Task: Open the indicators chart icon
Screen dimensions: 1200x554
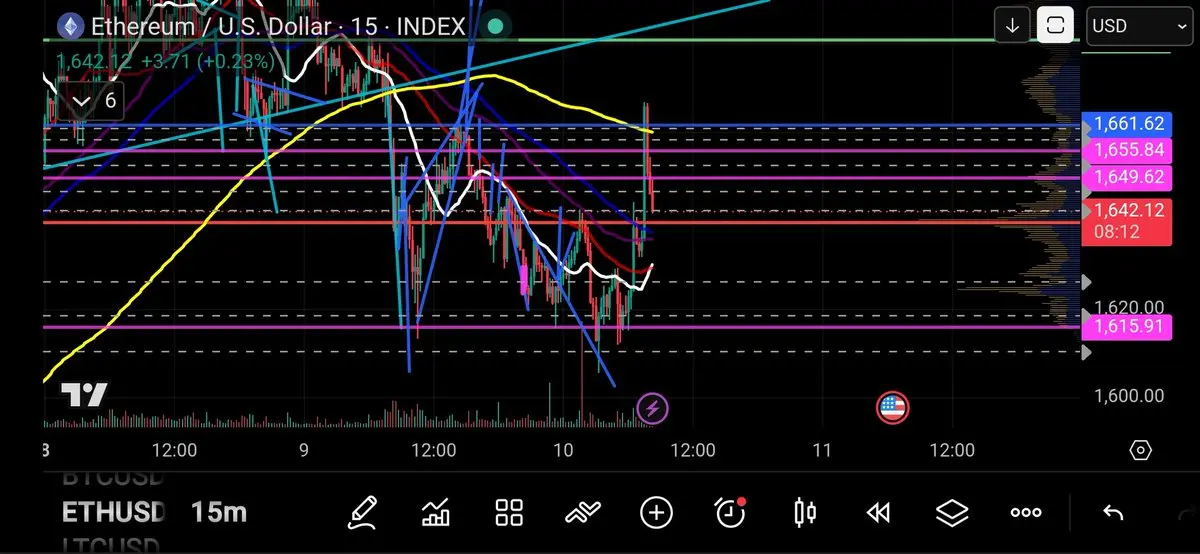Action: point(436,513)
